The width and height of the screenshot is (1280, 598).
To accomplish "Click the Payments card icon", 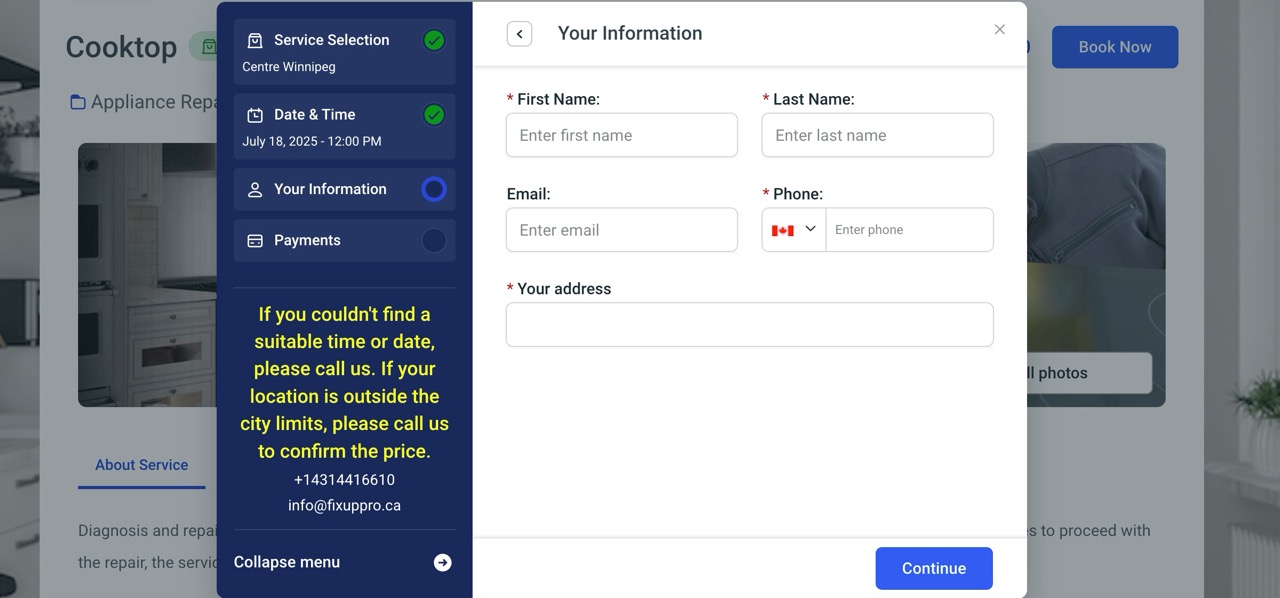I will point(255,241).
